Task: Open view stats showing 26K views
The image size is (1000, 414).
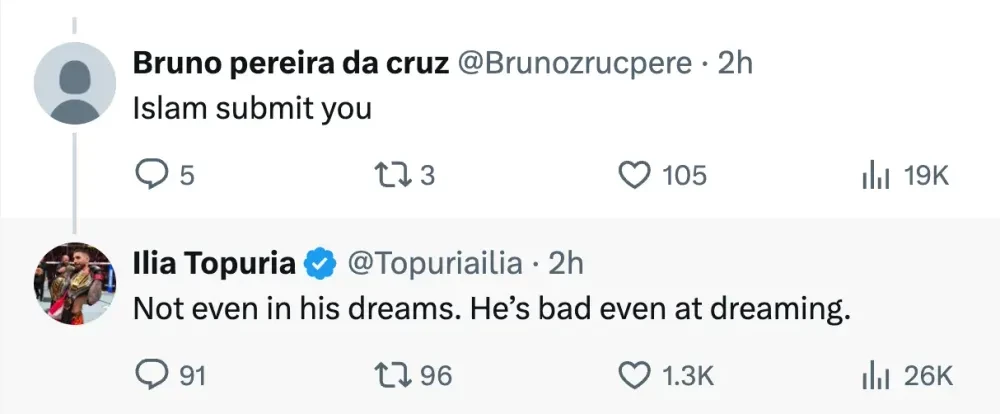Action: click(876, 375)
